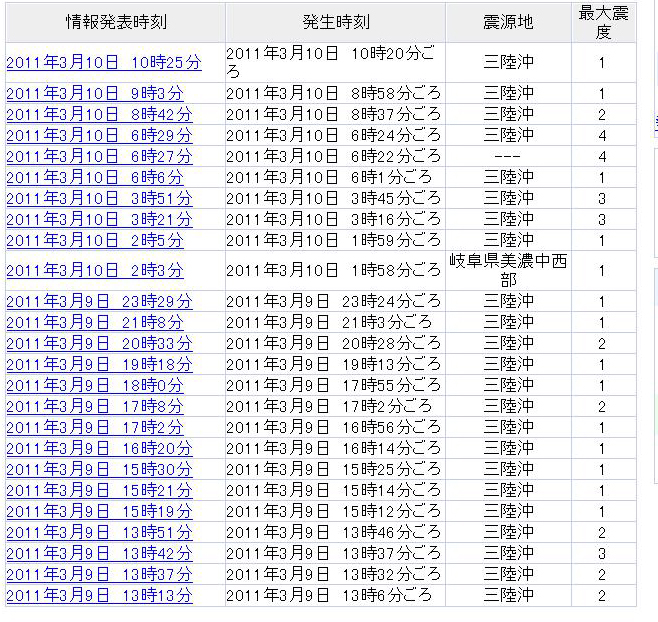Open the 2011年3月9日 13時42分 report link
The width and height of the screenshot is (658, 622).
tap(99, 553)
